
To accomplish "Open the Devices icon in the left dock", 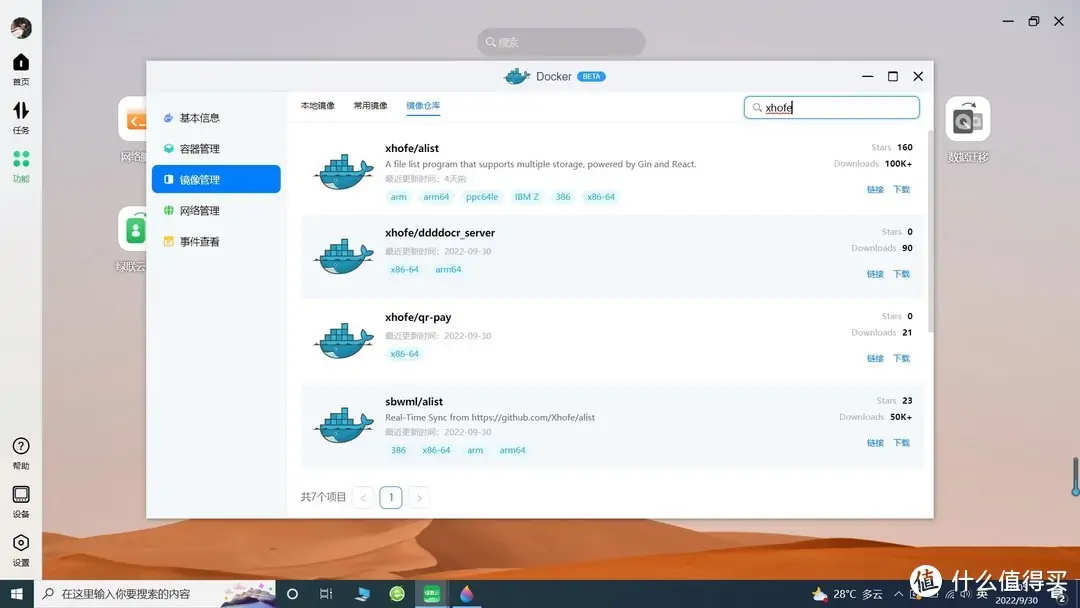I will coord(20,495).
